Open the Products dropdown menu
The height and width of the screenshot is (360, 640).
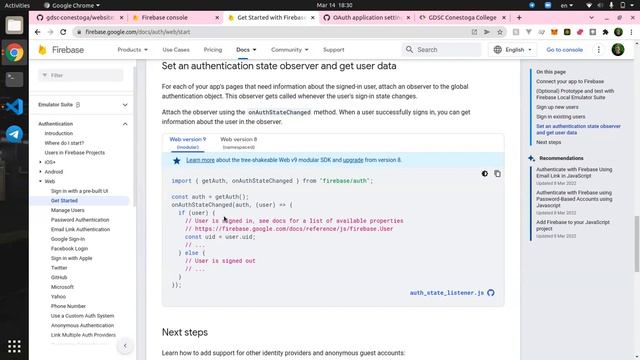tap(132, 50)
